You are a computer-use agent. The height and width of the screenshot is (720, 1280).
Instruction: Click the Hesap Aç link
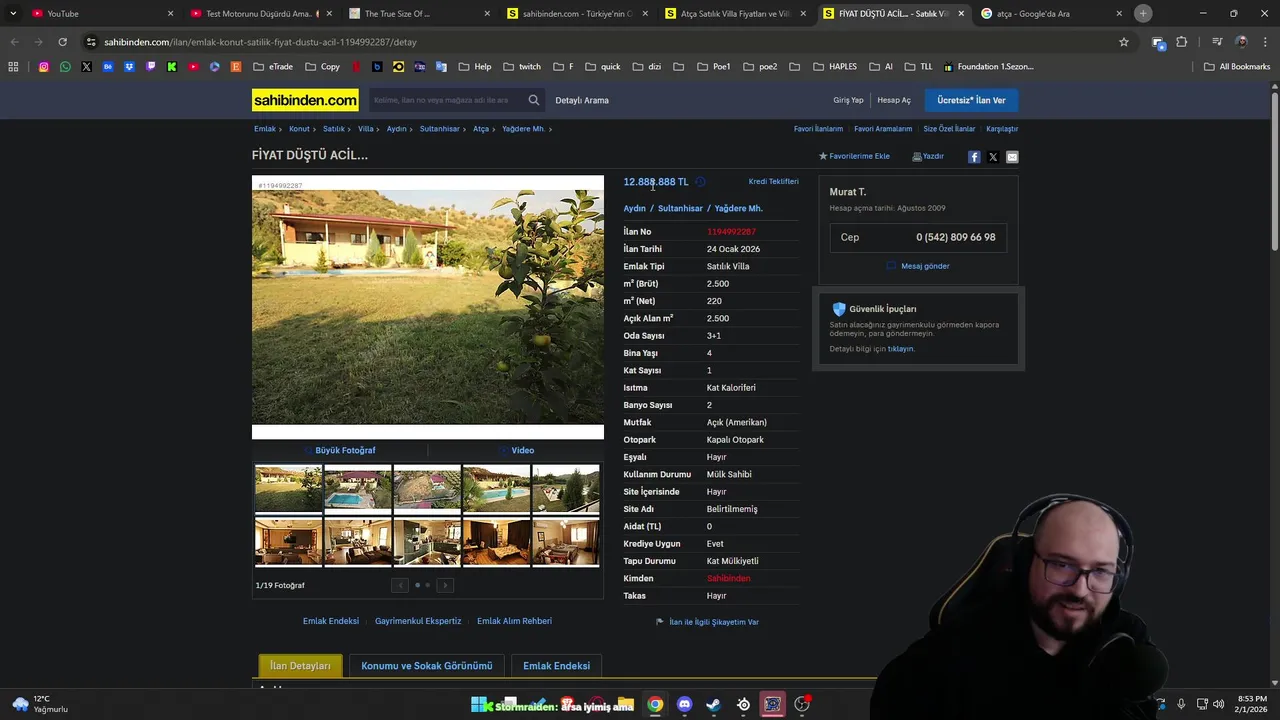894,100
